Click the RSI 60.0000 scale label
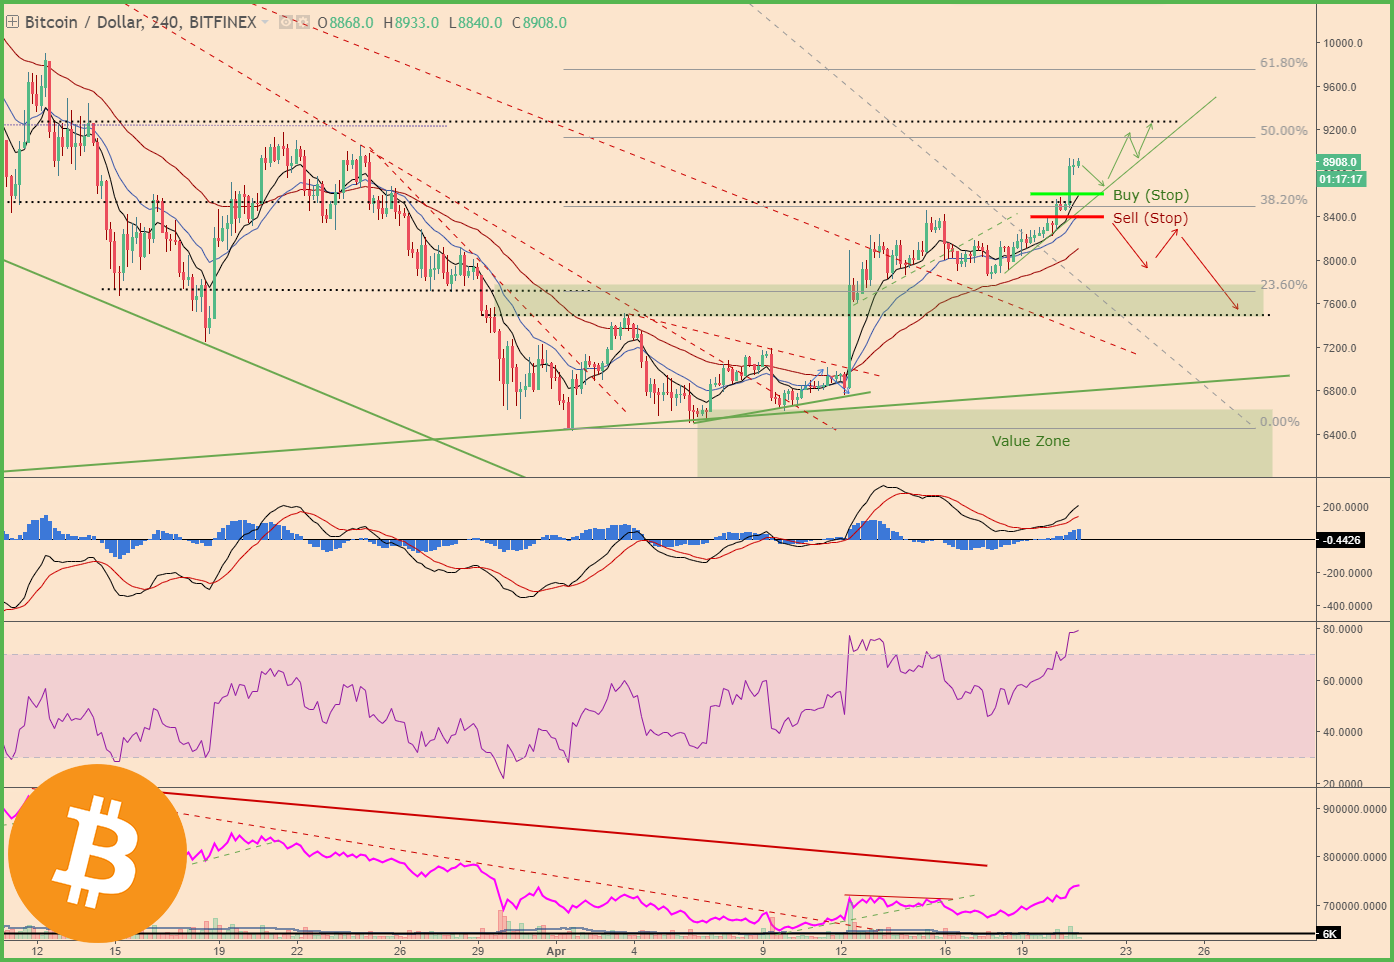 click(x=1343, y=681)
